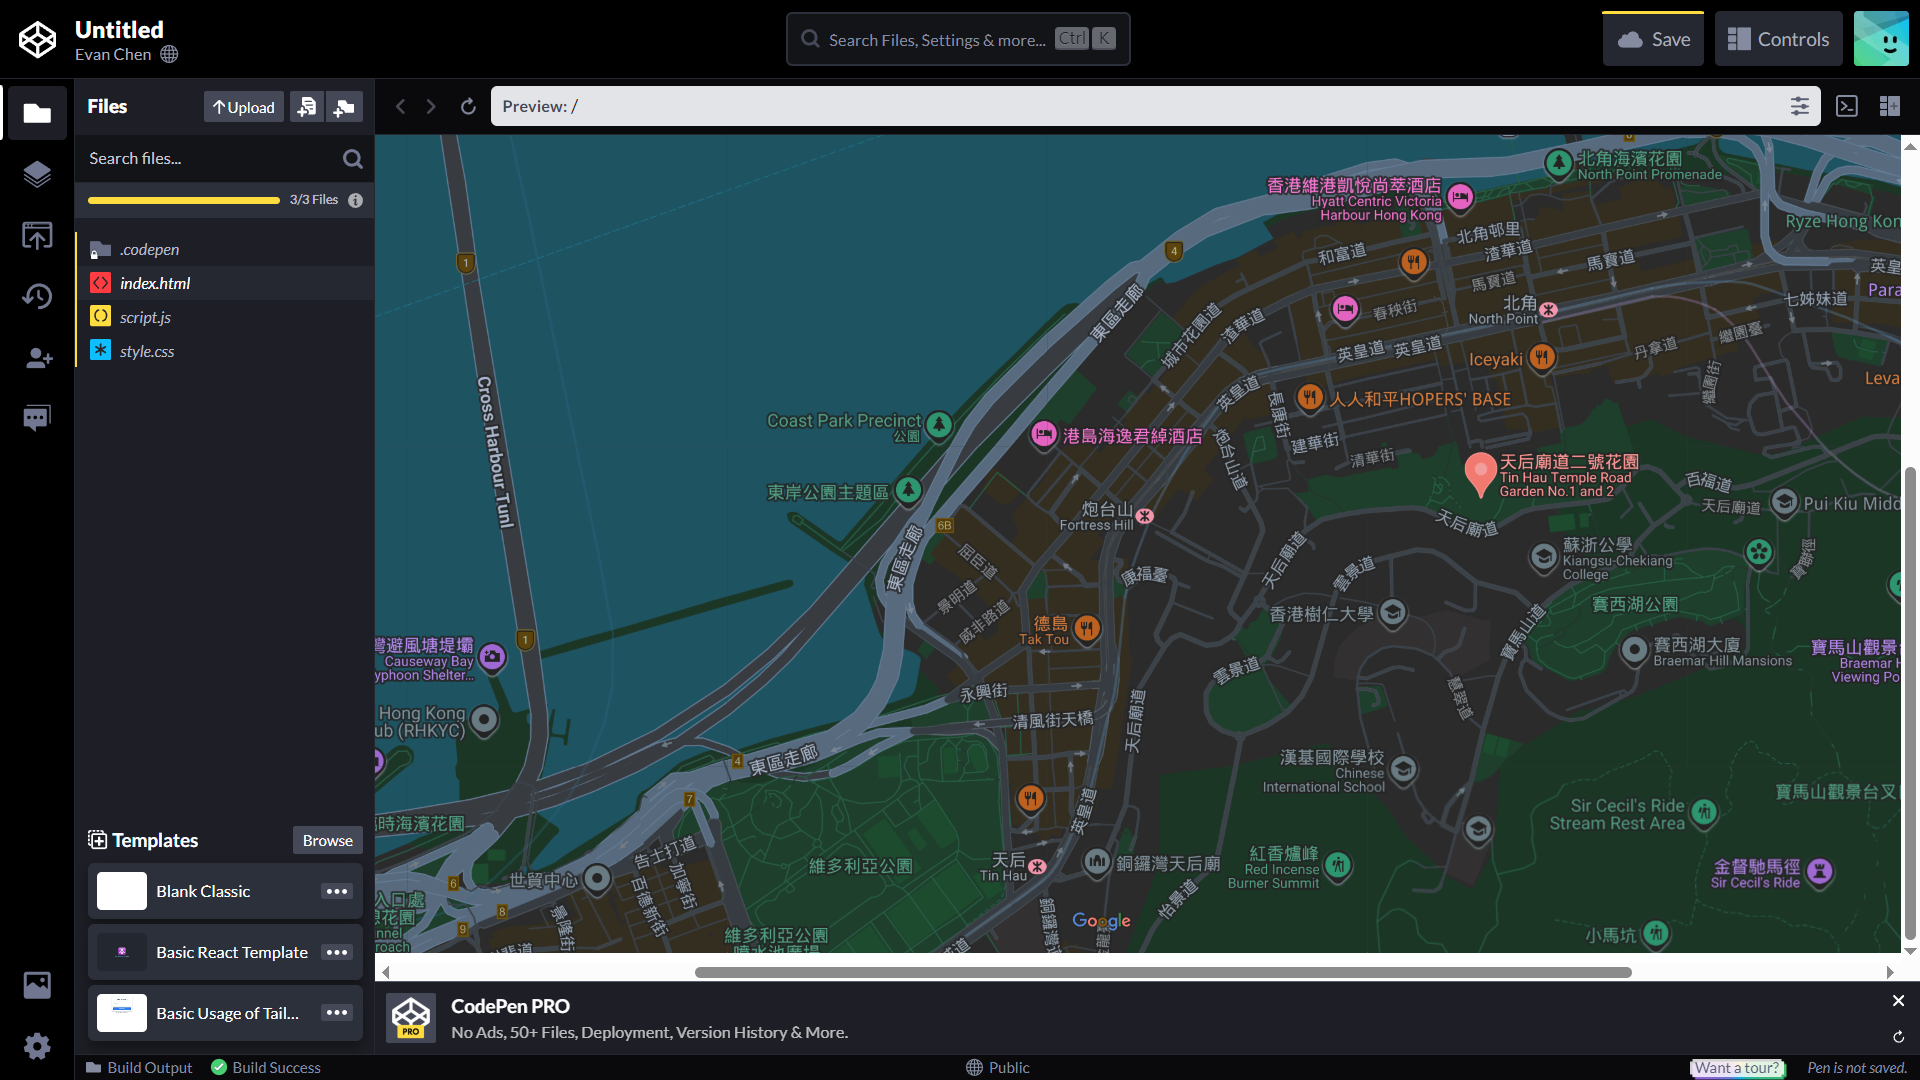Click the Google logo on map
Viewport: 1920px width, 1080px height.
pyautogui.click(x=1101, y=921)
